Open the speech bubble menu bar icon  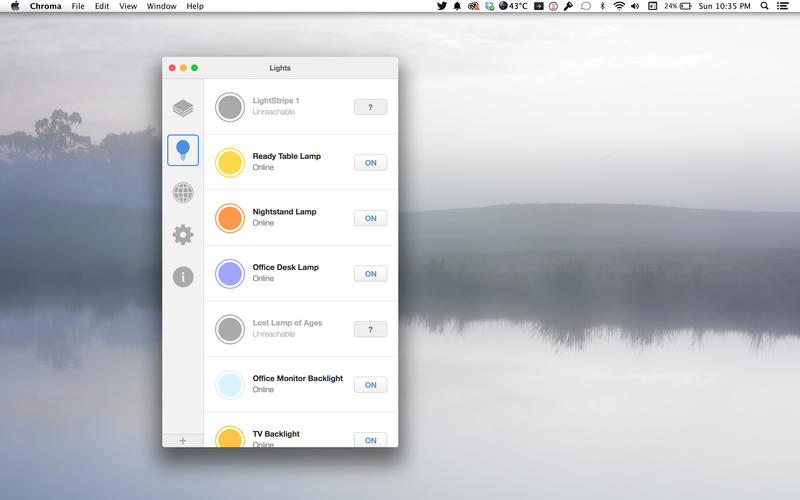point(586,6)
